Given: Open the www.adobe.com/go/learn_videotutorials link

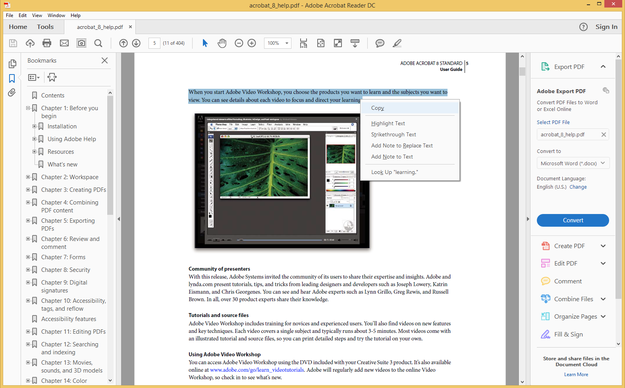Looking at the screenshot, I should (x=257, y=370).
